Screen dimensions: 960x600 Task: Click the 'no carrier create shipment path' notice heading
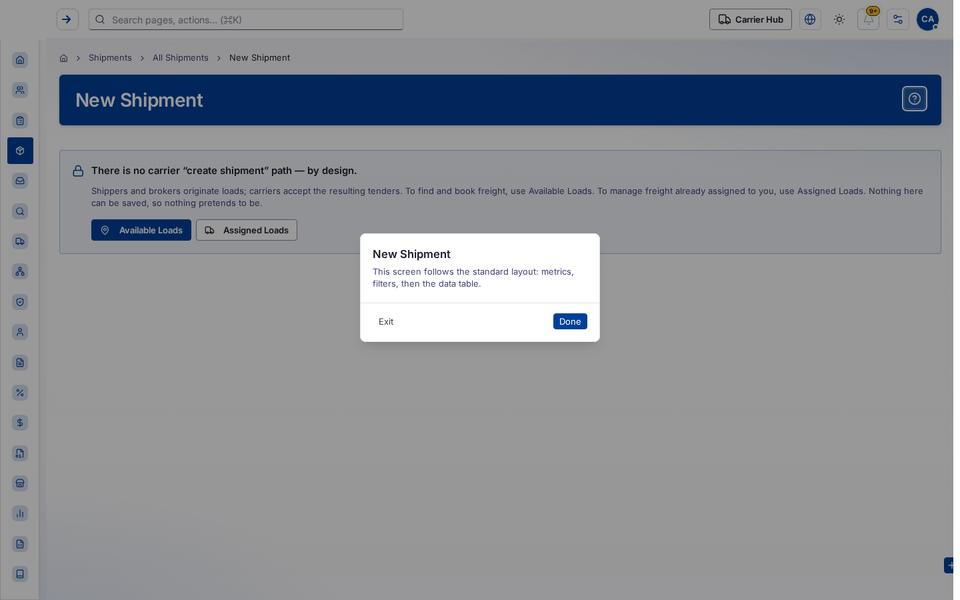tap(224, 171)
